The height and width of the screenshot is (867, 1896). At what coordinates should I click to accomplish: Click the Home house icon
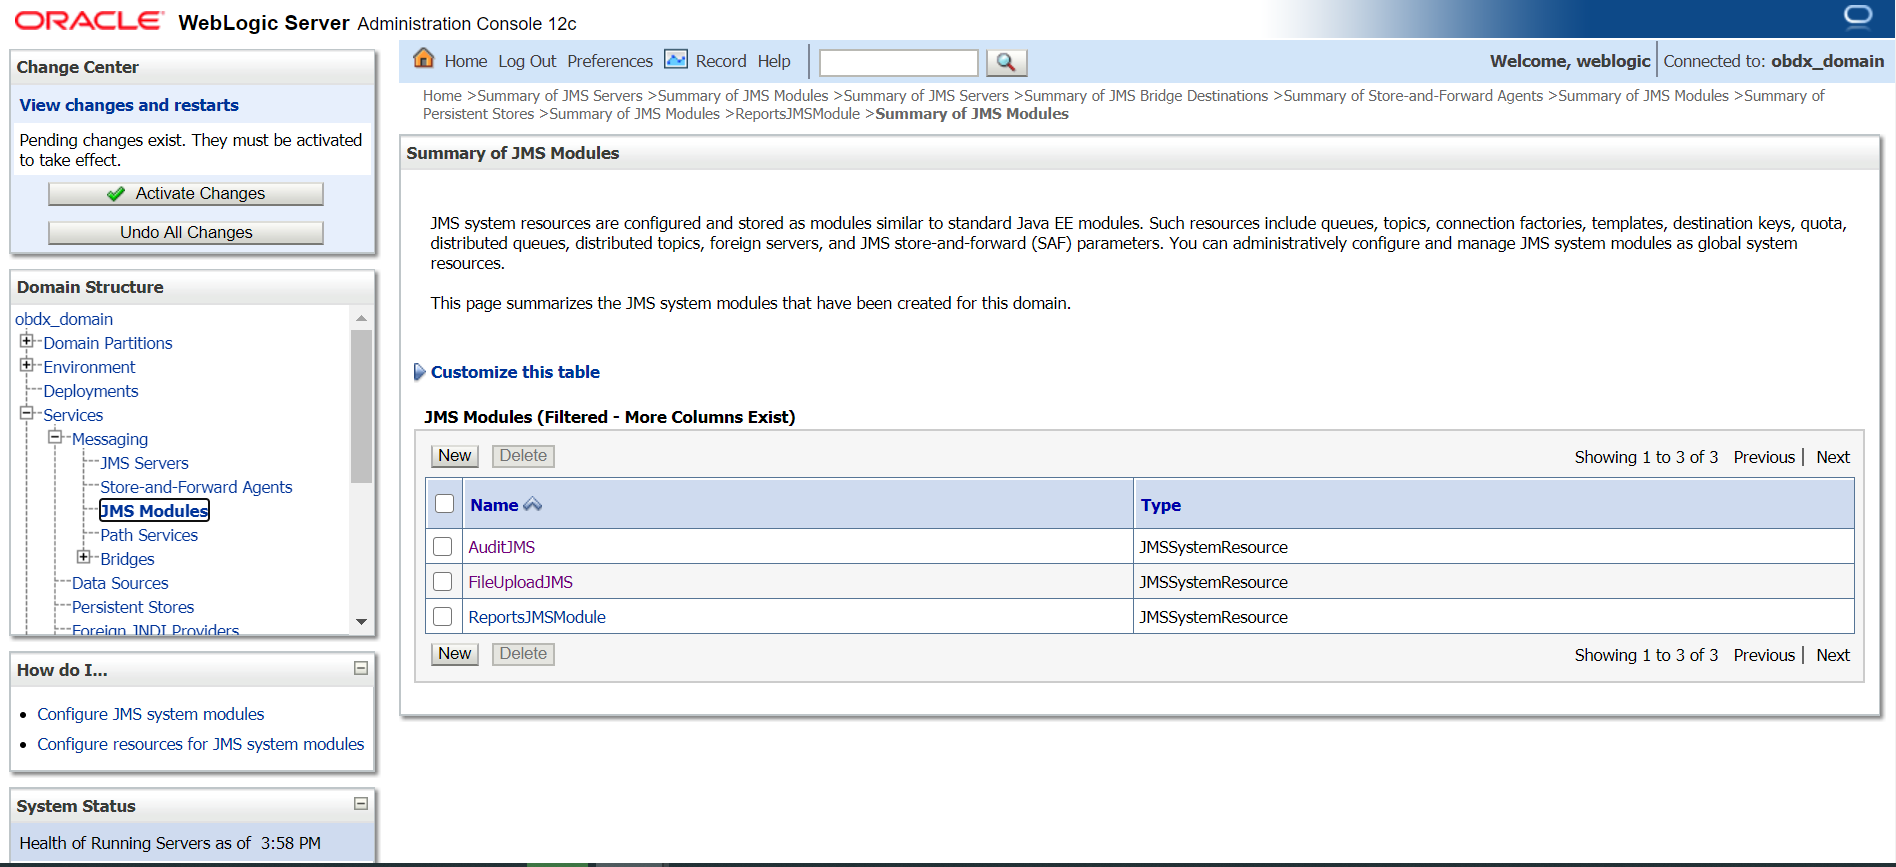coord(424,59)
